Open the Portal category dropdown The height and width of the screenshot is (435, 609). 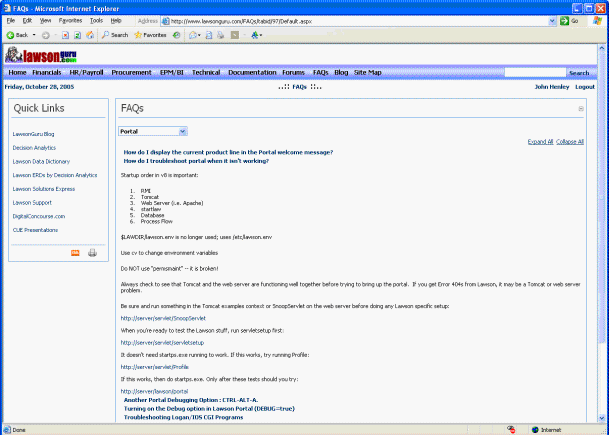point(153,132)
